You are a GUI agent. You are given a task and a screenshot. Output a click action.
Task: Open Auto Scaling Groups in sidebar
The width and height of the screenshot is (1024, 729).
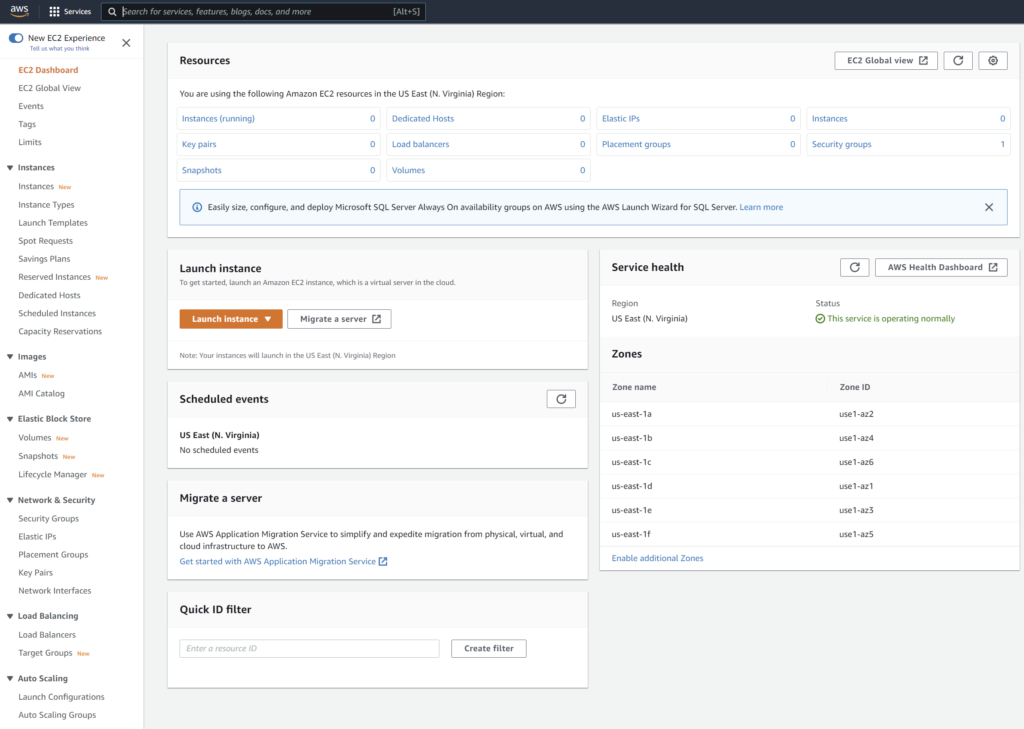click(x=57, y=715)
